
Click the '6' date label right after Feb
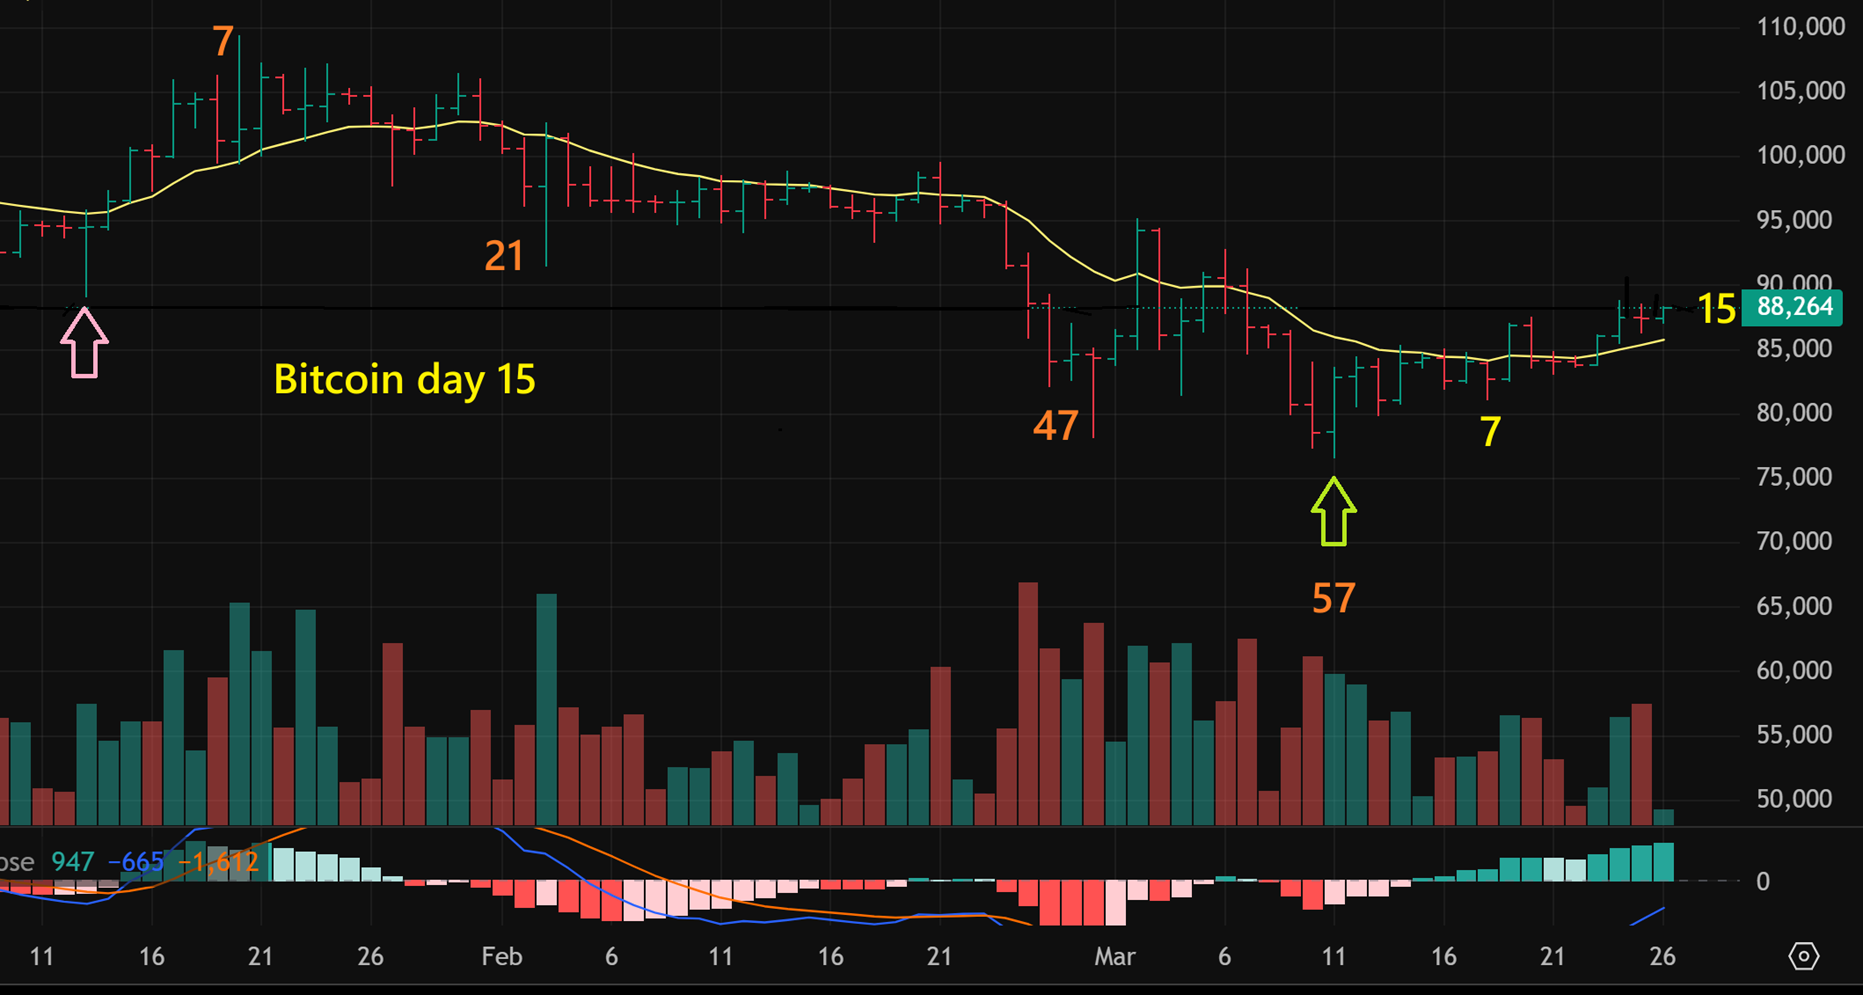(x=611, y=957)
